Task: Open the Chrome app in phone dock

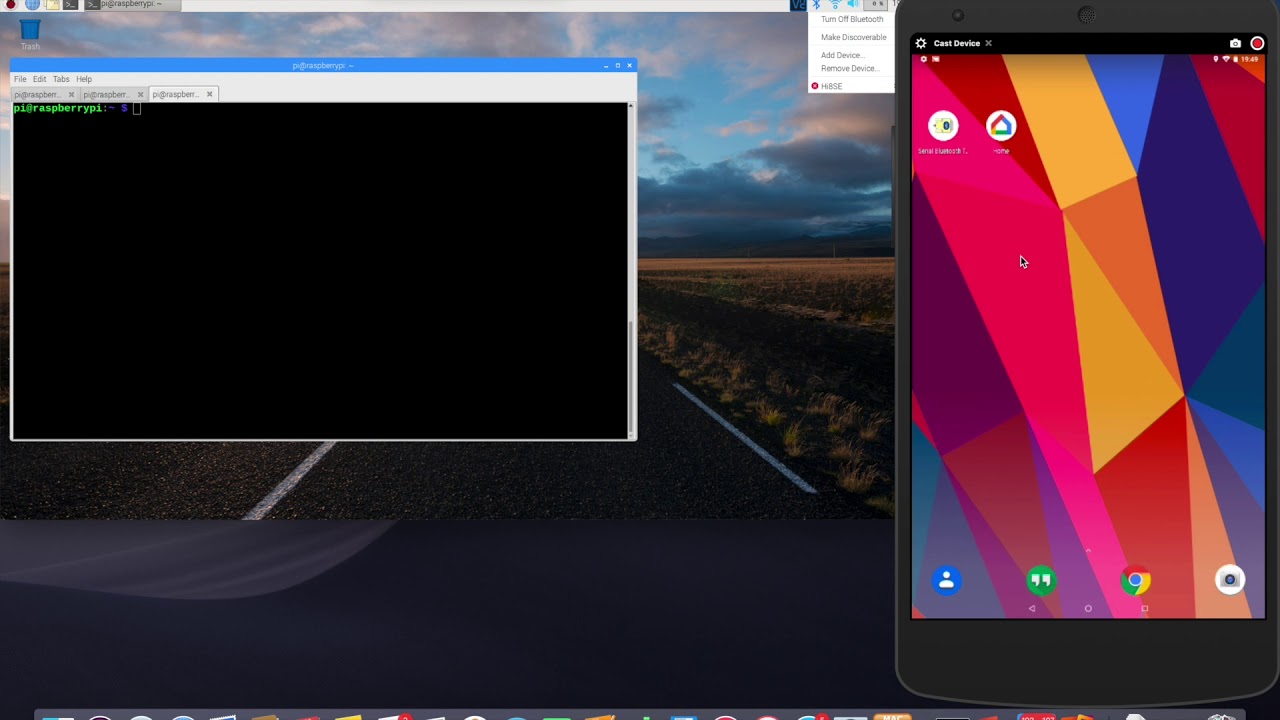Action: (1135, 580)
